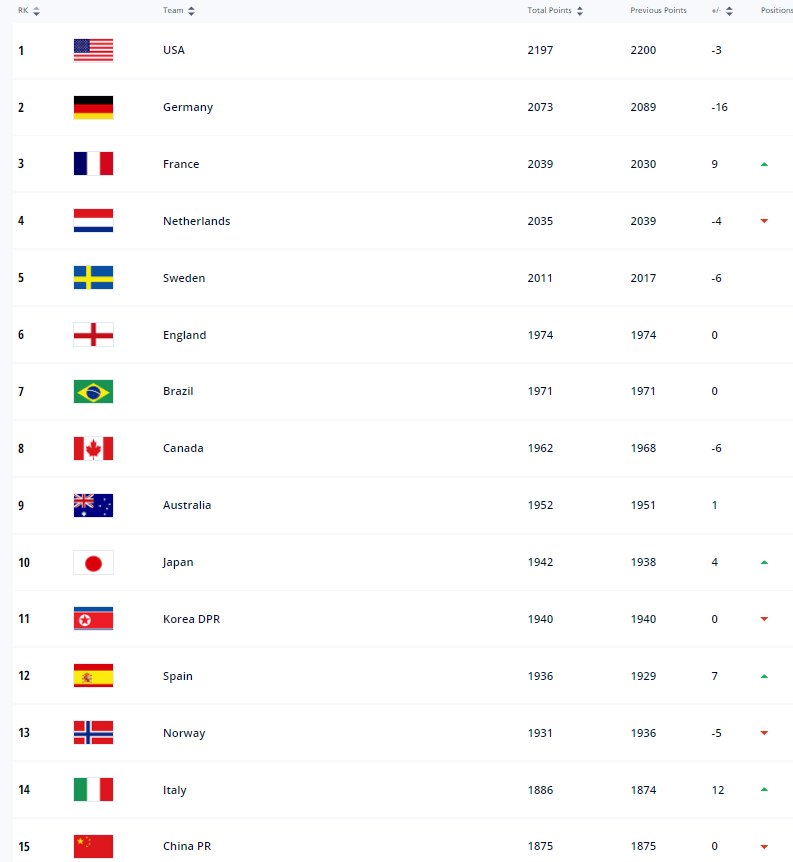
Task: Open the Norway team link
Action: (184, 733)
